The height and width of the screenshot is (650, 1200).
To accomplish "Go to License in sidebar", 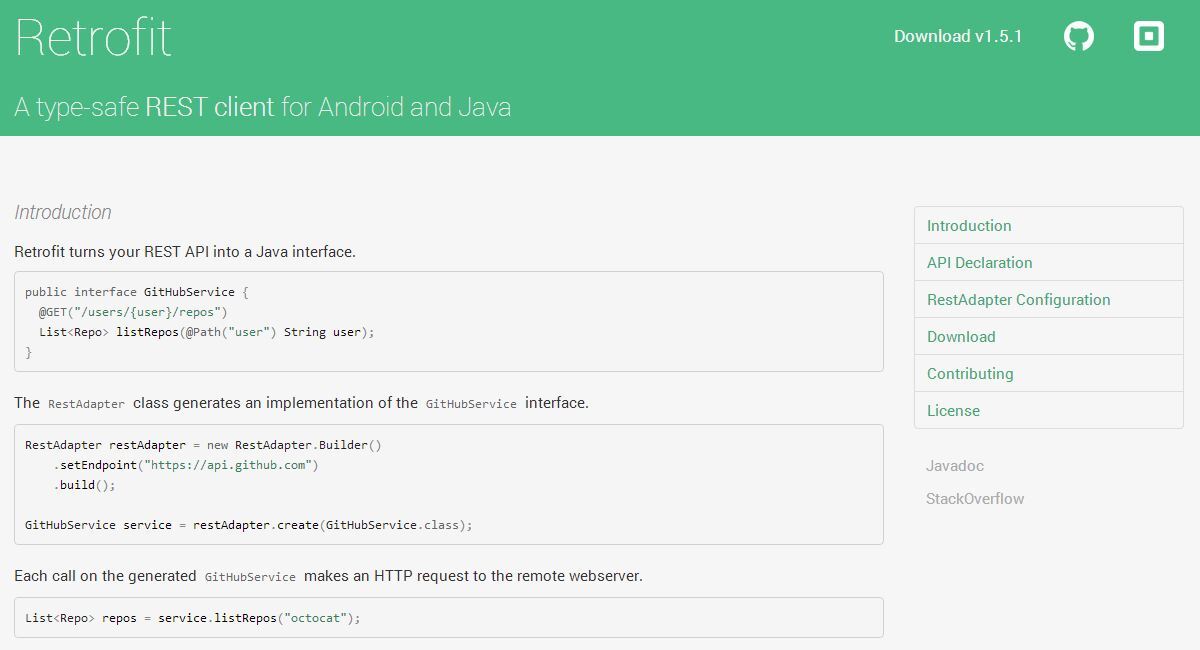I will pos(1049,410).
